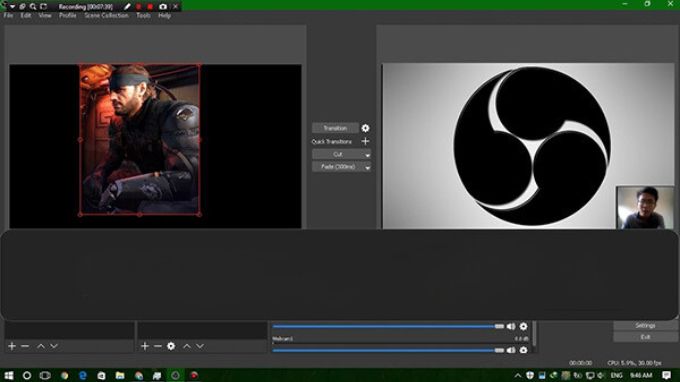Click the CPU 5.9%, 30.00 fps status
Screen dimensions: 680x382
point(634,363)
